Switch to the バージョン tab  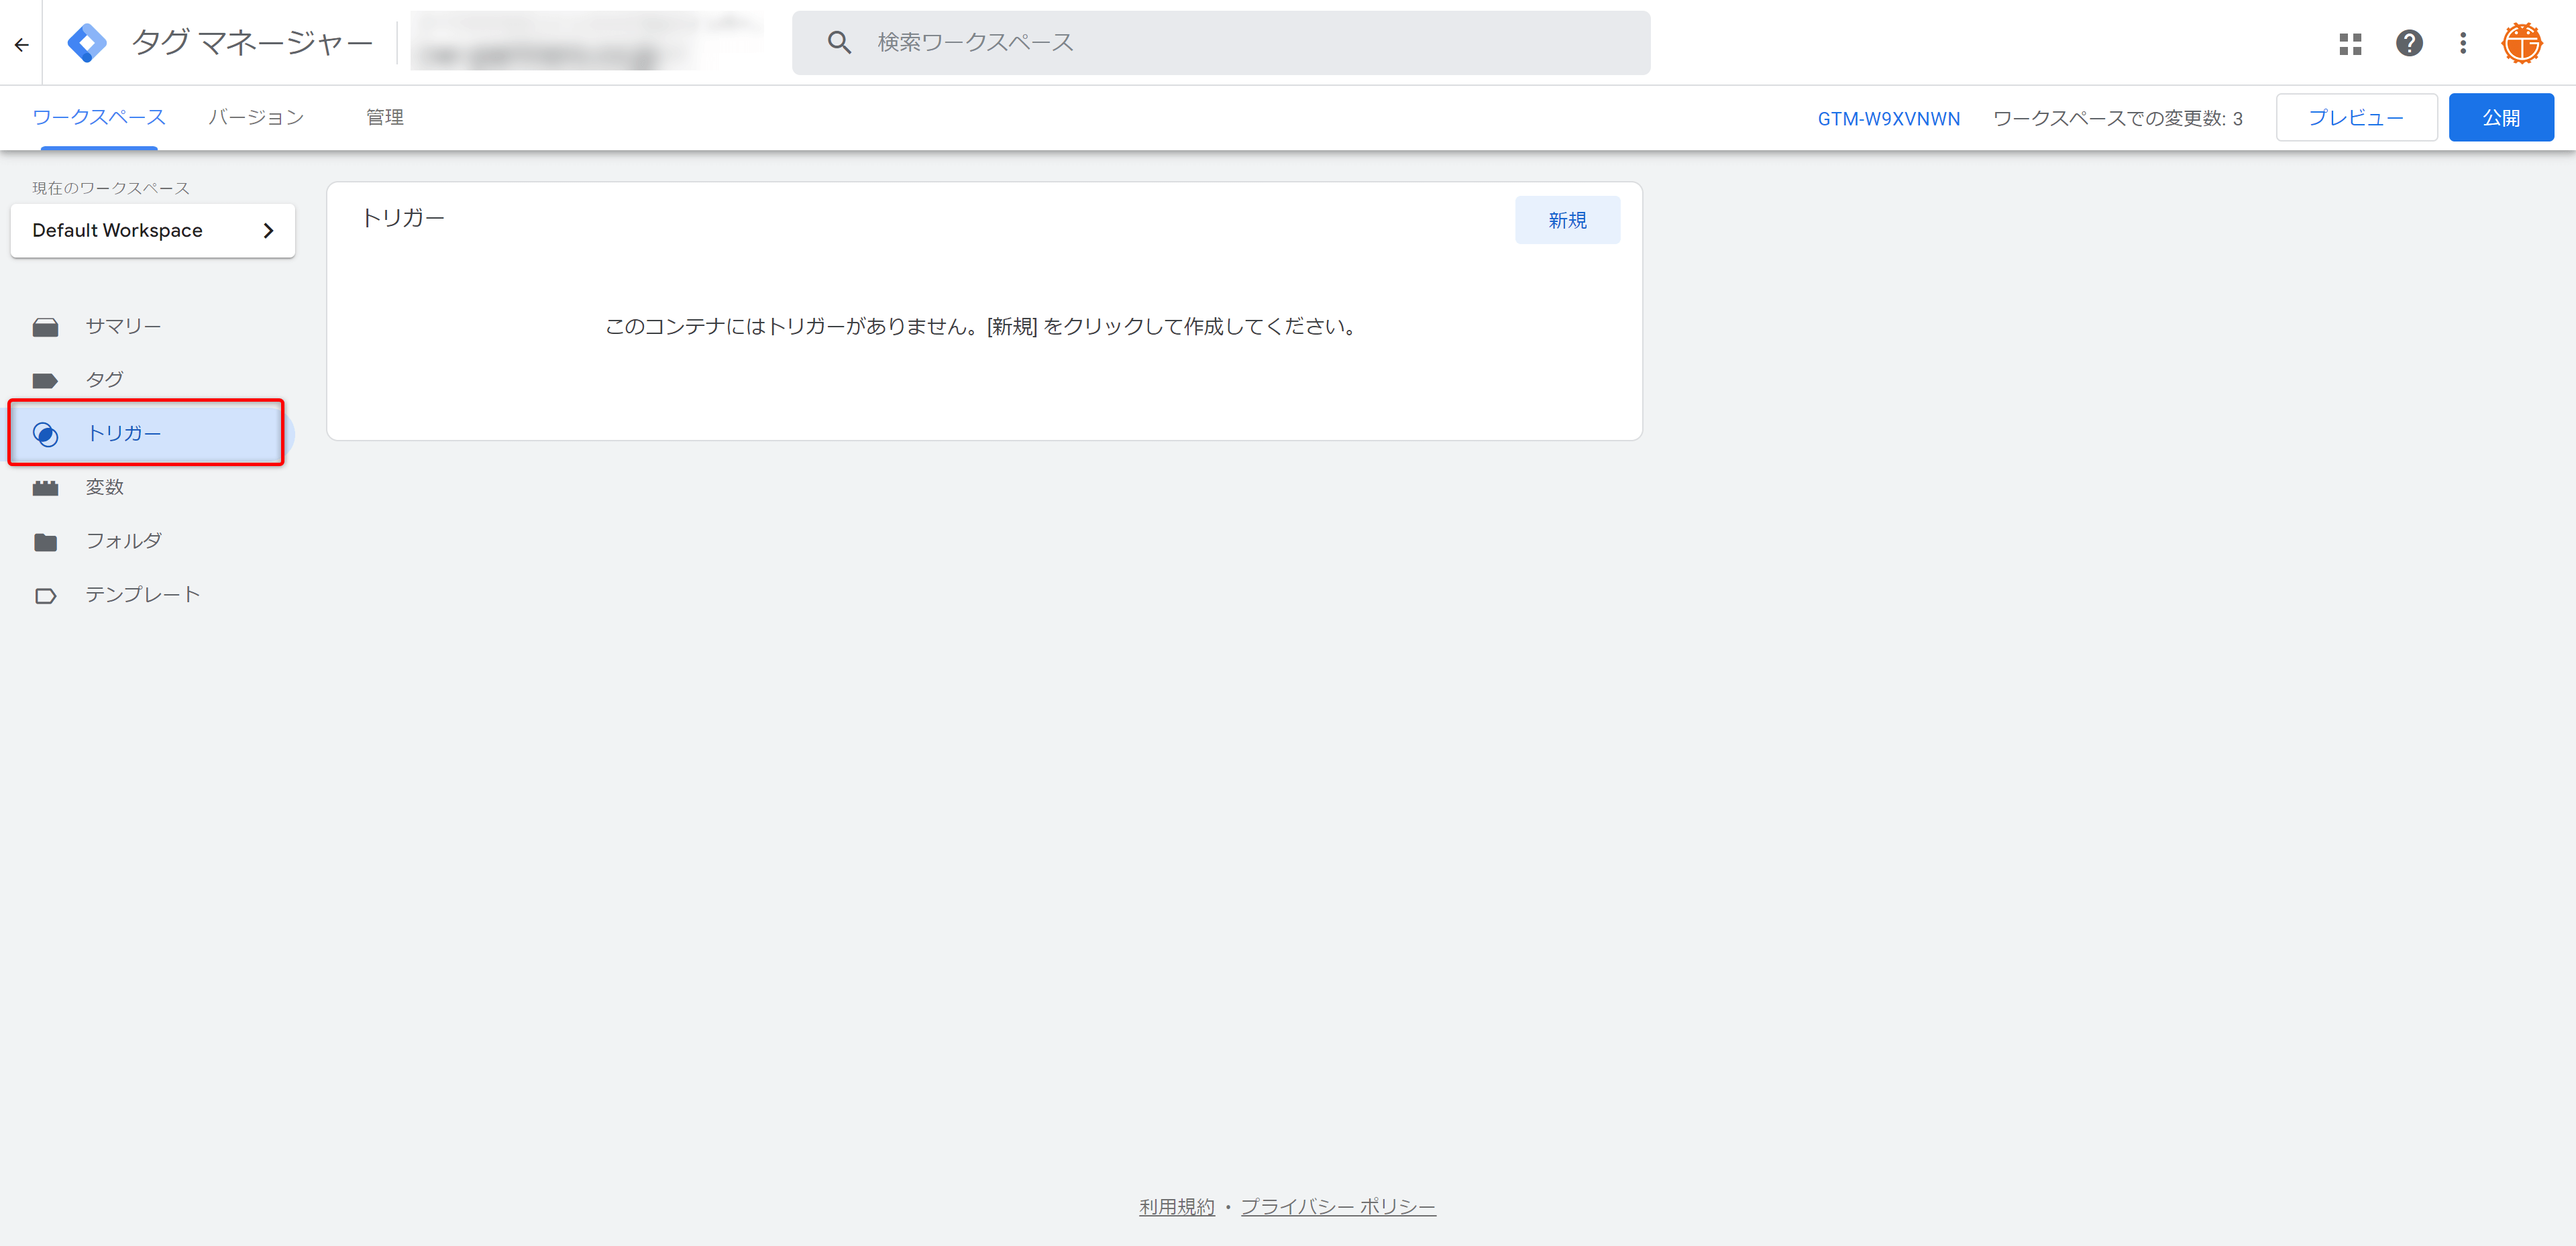point(256,117)
